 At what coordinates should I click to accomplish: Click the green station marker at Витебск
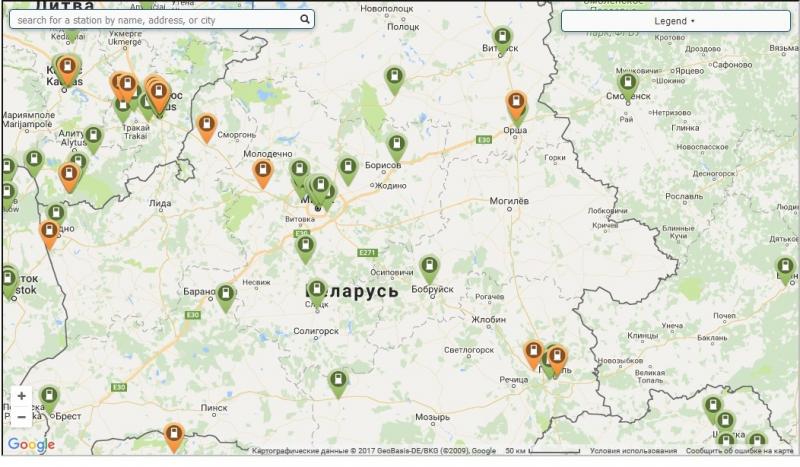pos(503,38)
